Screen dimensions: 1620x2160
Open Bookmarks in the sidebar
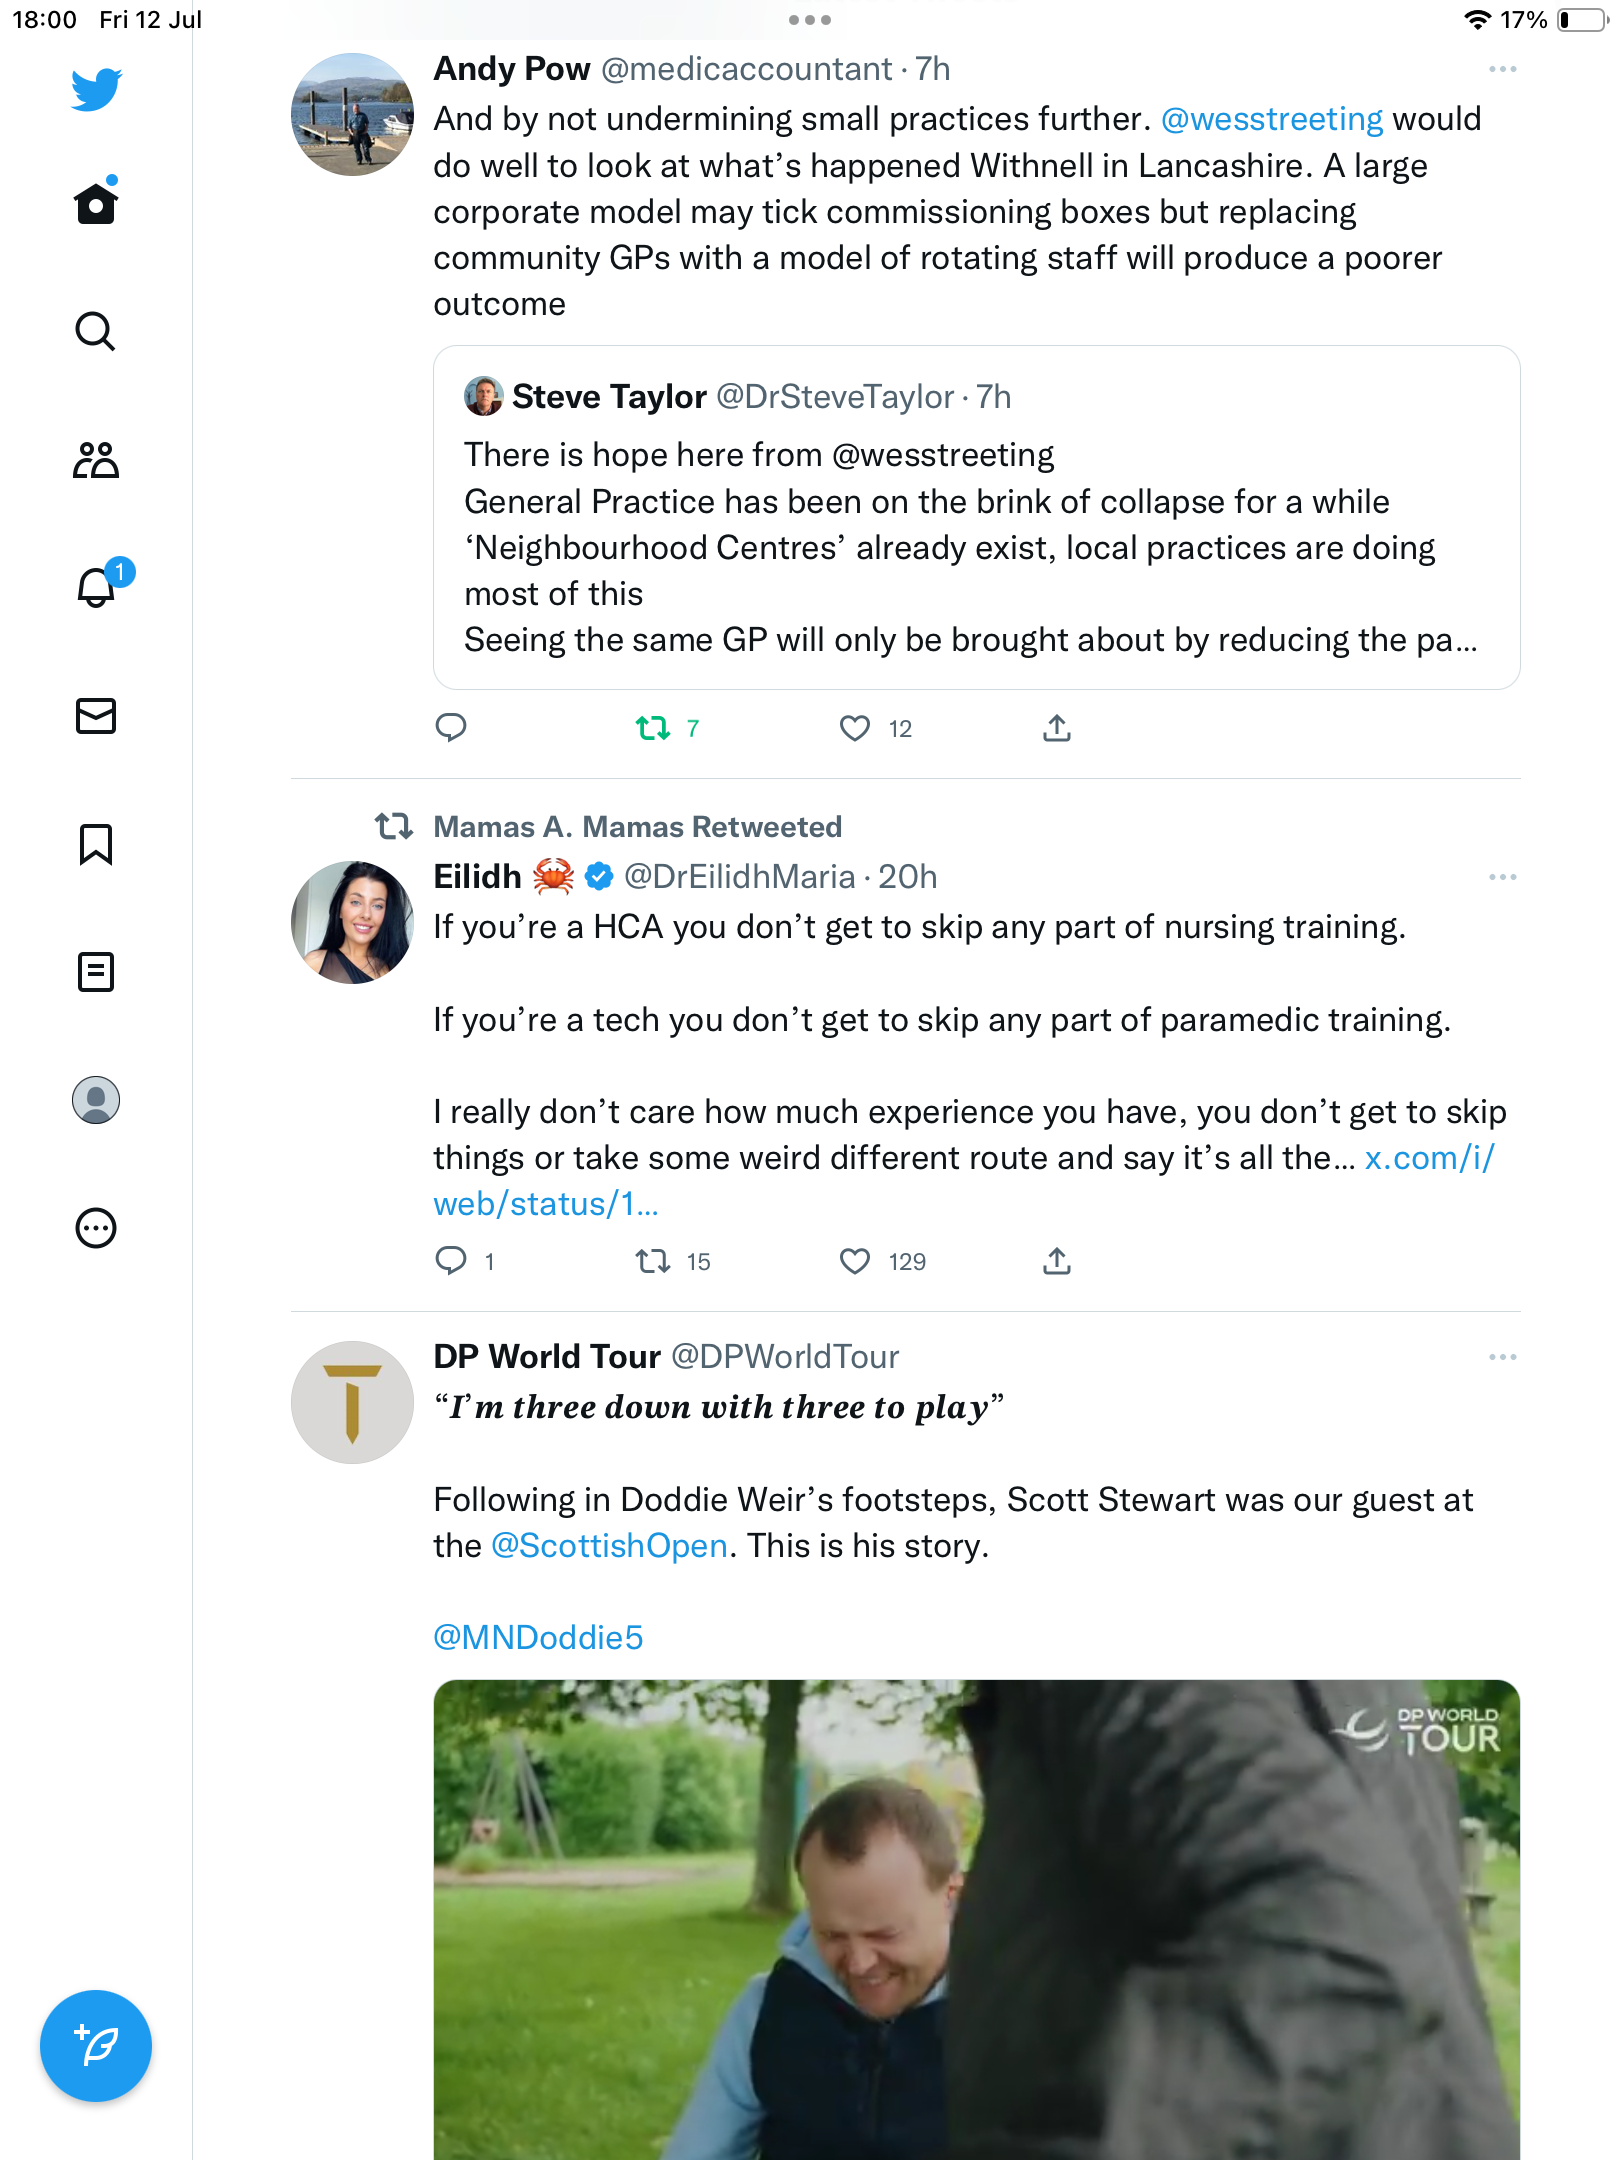pyautogui.click(x=96, y=844)
